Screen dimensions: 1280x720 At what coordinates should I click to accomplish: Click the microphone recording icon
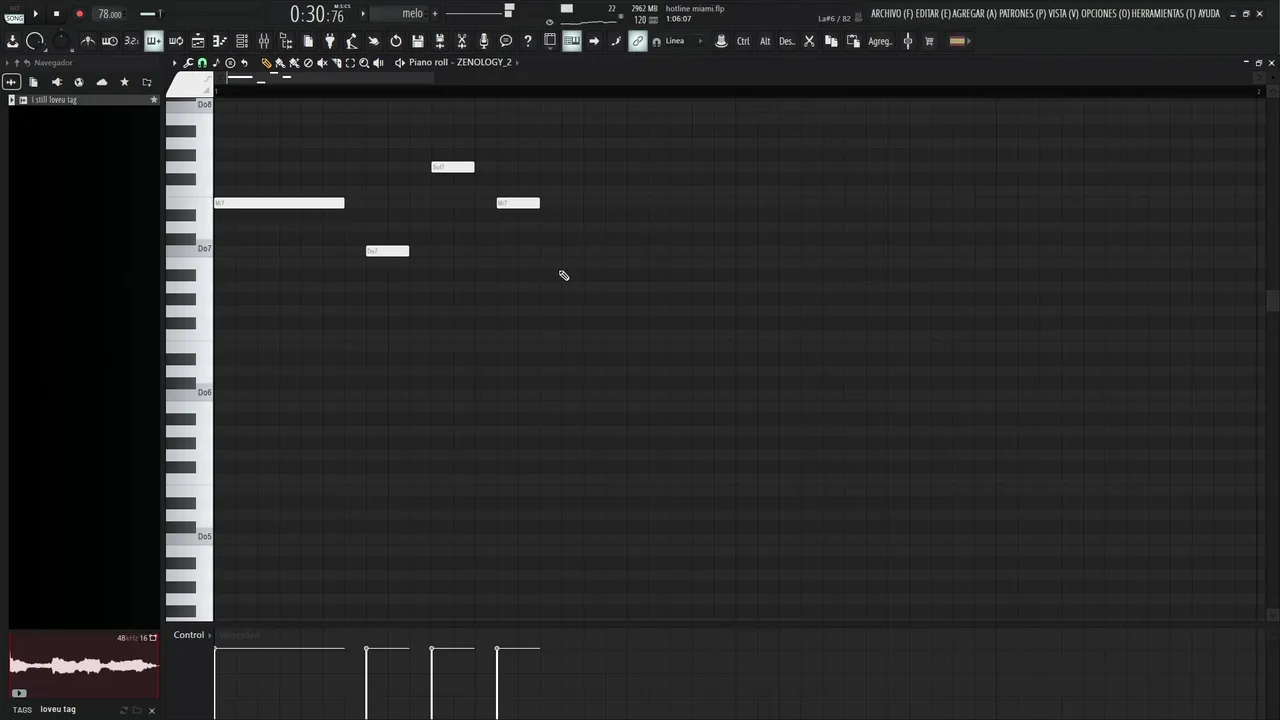coord(484,41)
